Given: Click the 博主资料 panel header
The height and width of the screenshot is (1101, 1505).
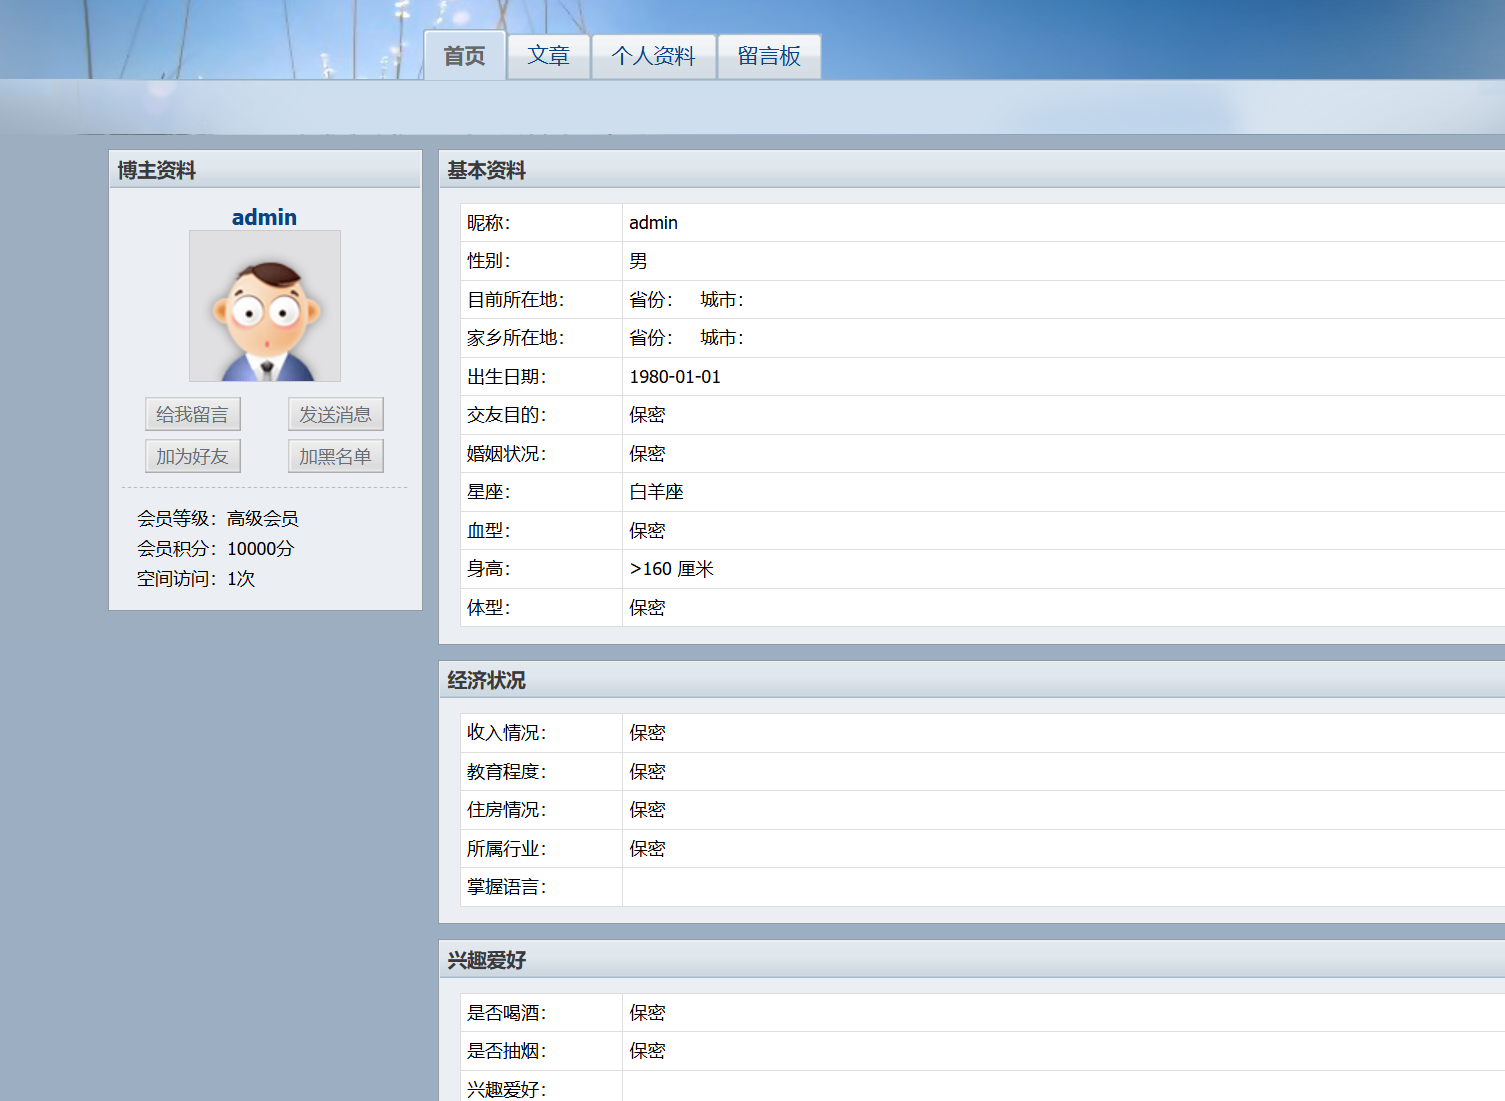Looking at the screenshot, I should (157, 170).
